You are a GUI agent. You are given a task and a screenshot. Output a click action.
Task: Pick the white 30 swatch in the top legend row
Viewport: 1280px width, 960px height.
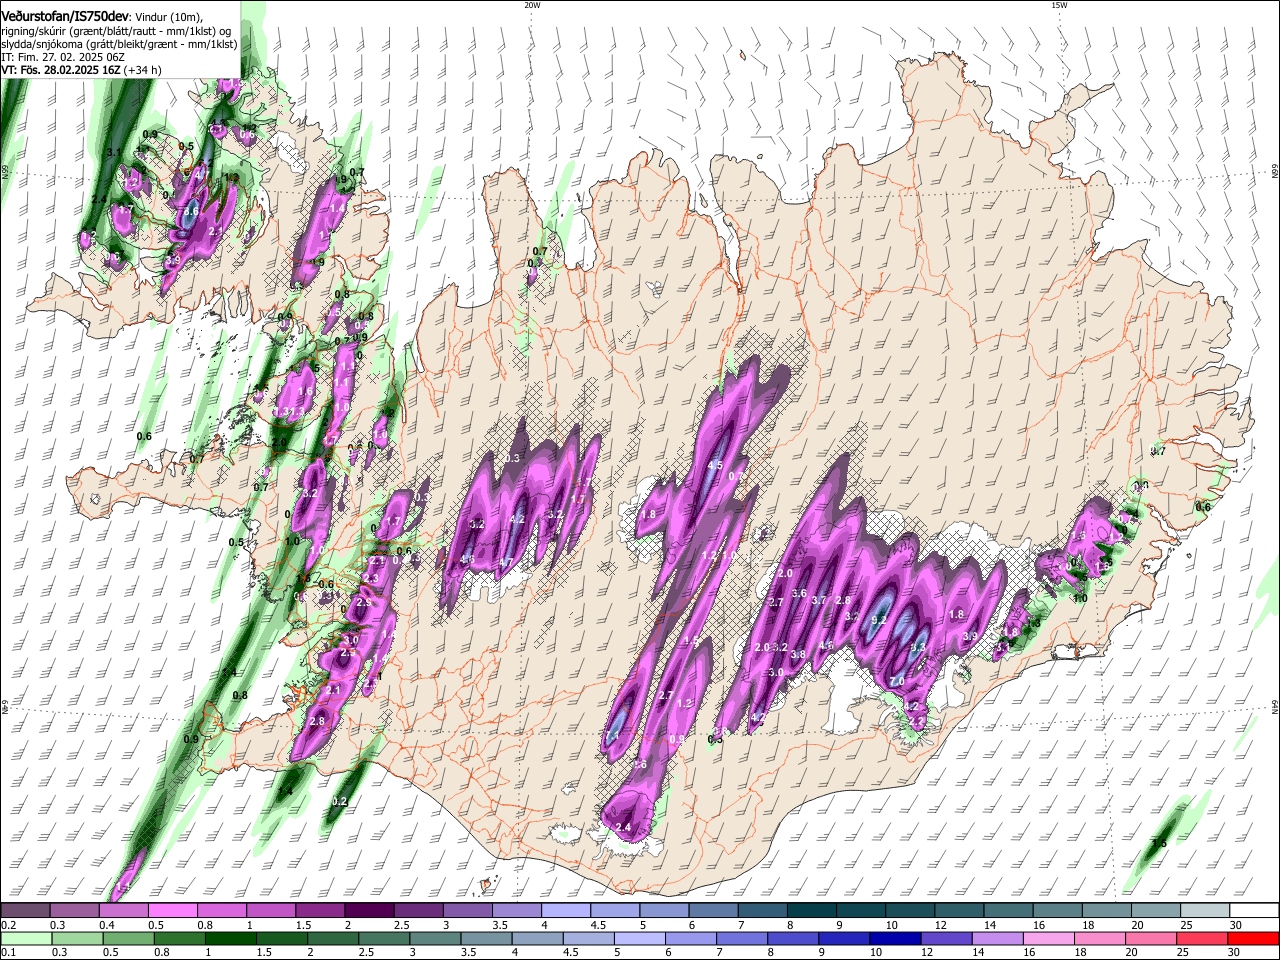pyautogui.click(x=1254, y=911)
